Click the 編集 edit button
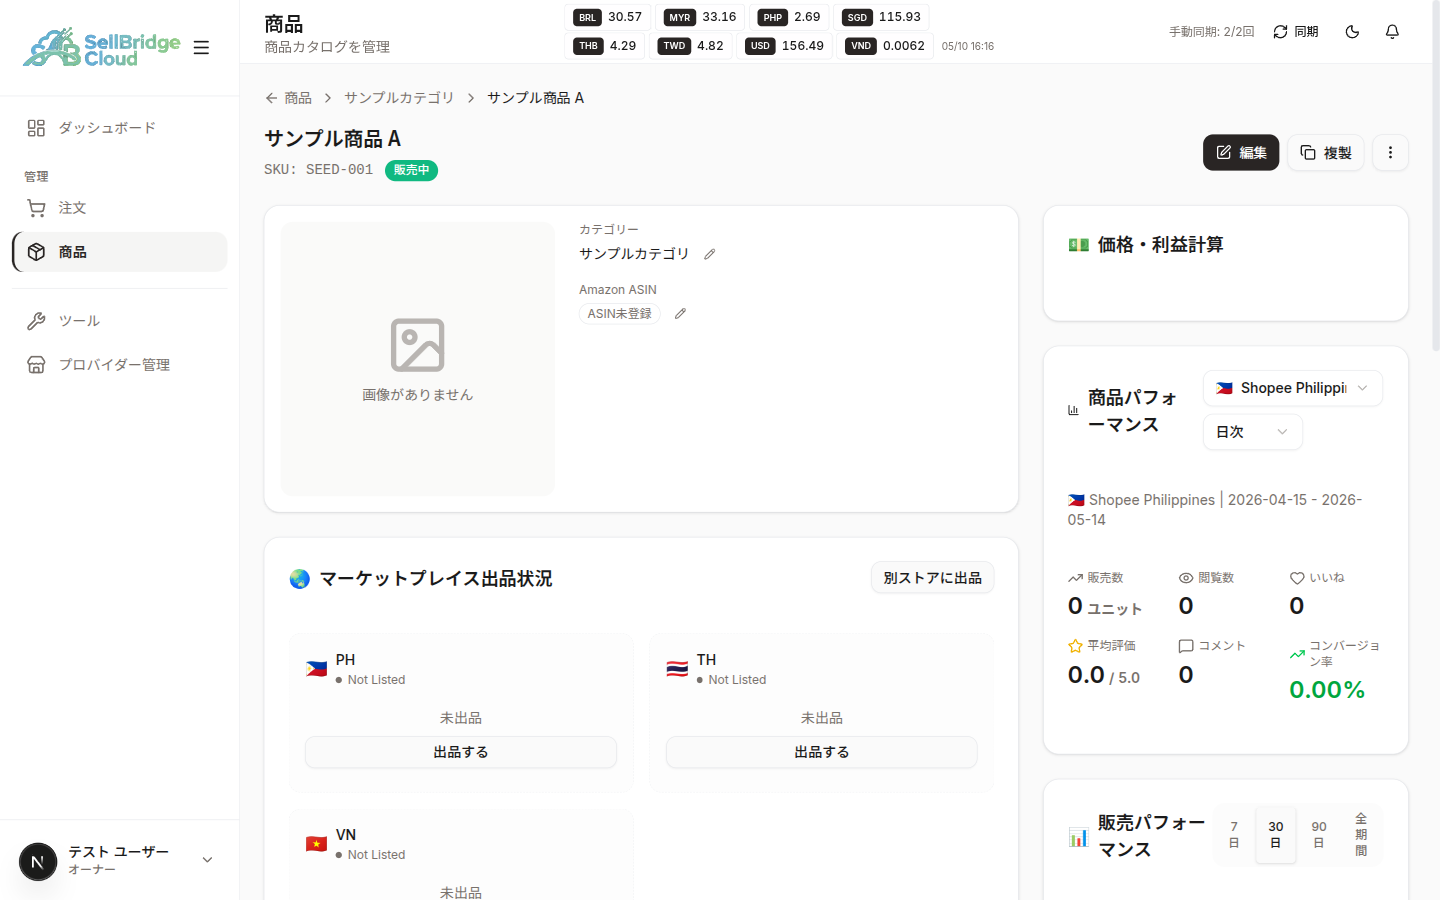 point(1241,153)
